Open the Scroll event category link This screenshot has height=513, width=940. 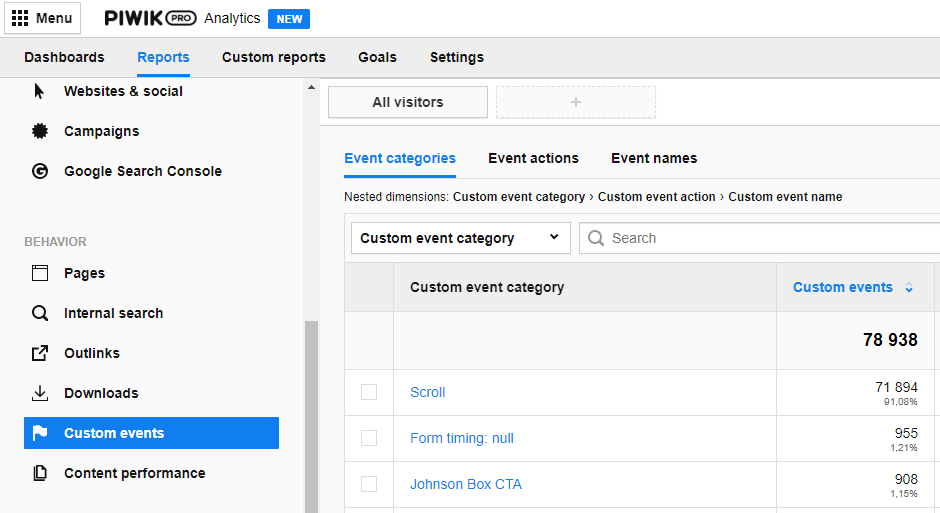[x=427, y=392]
